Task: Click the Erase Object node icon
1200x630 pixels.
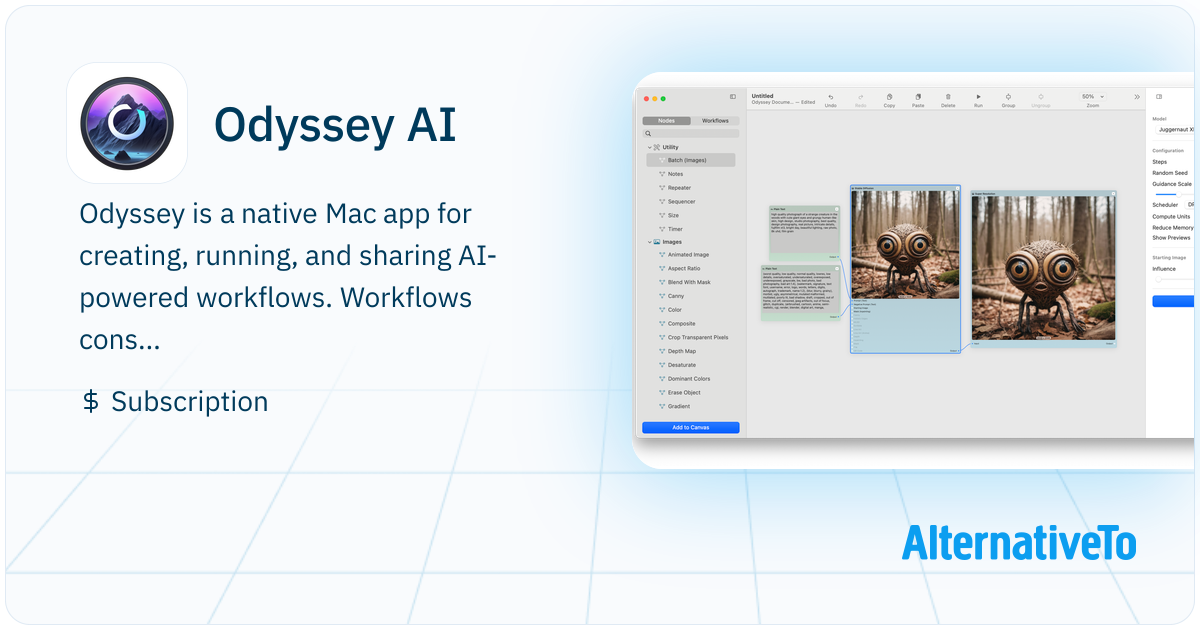Action: (x=662, y=392)
